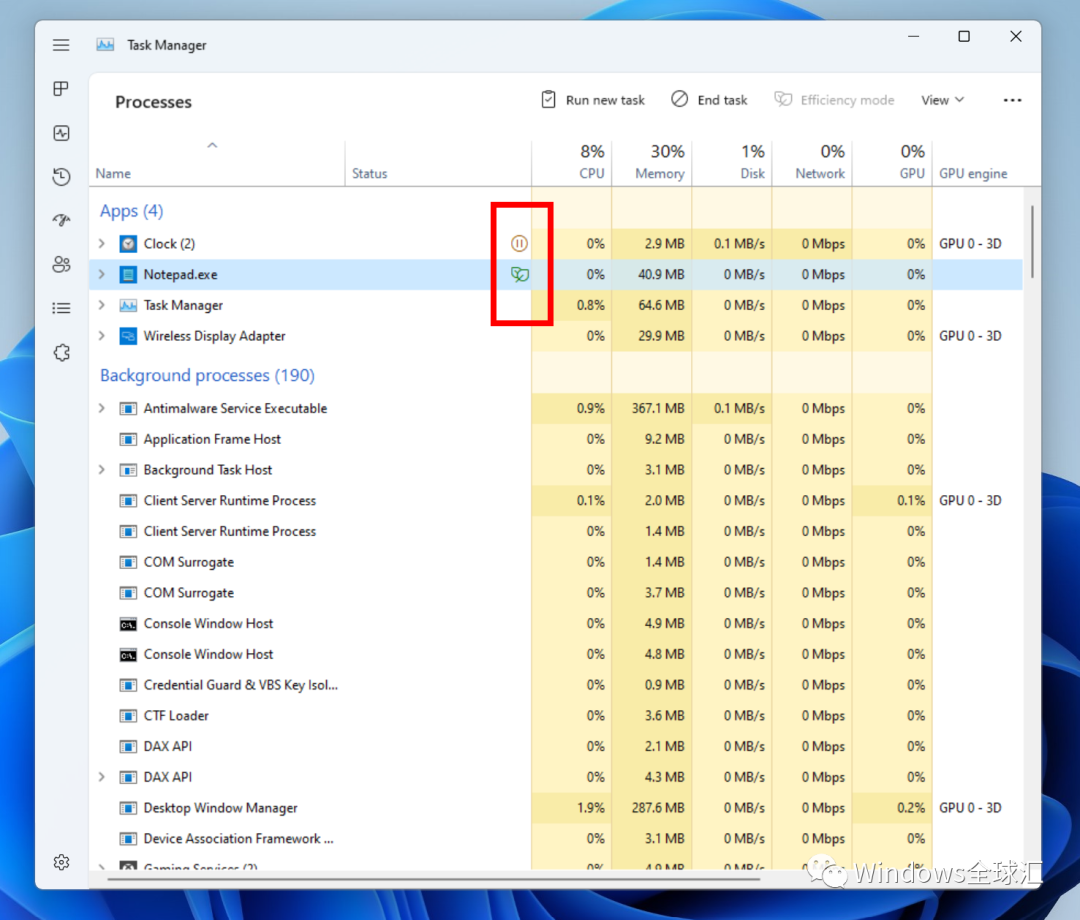1080x920 pixels.
Task: Select the second COM Surrogate row
Action: pos(556,593)
